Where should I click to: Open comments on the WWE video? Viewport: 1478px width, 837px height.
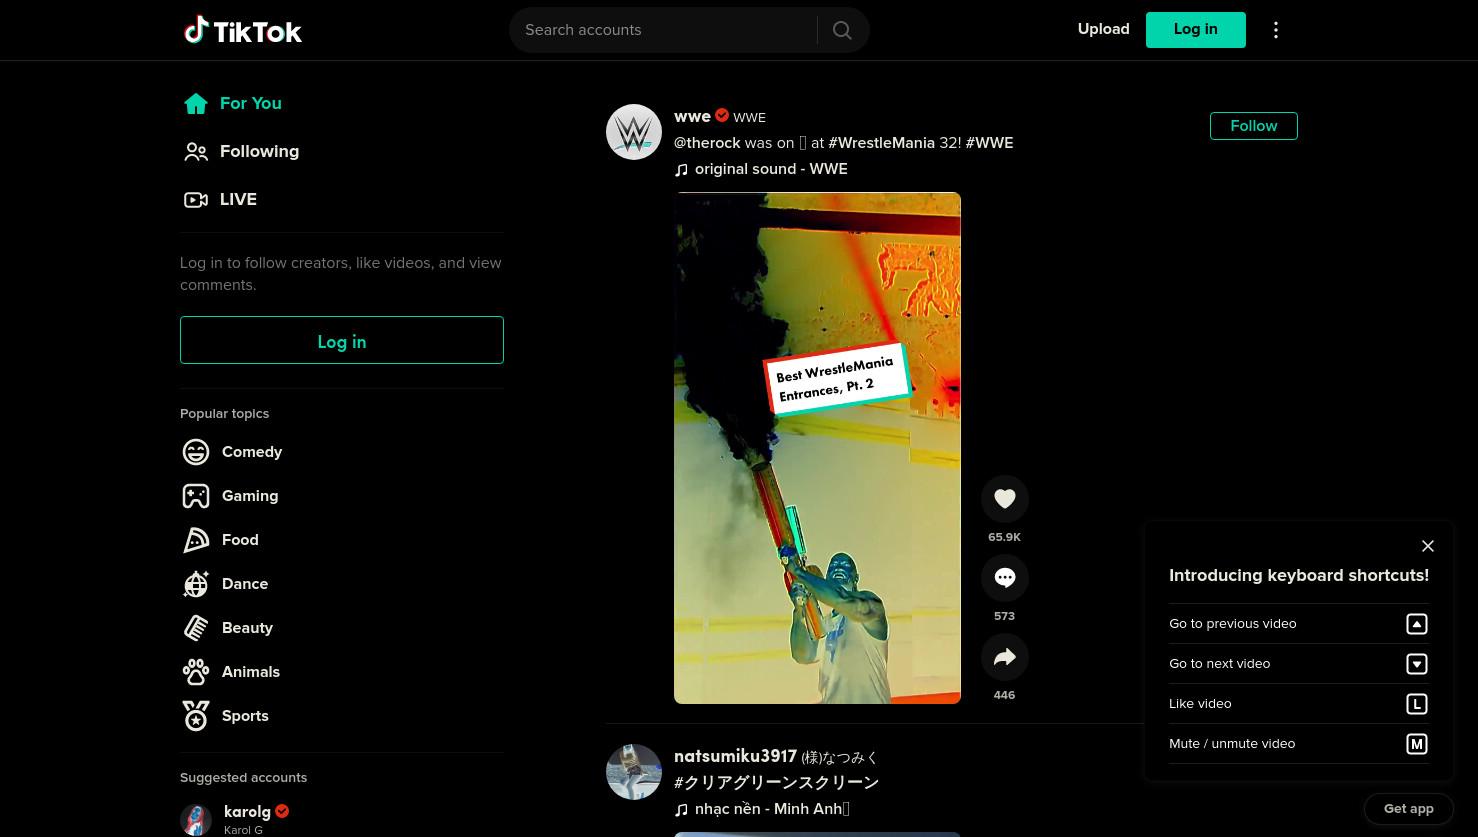tap(1005, 578)
